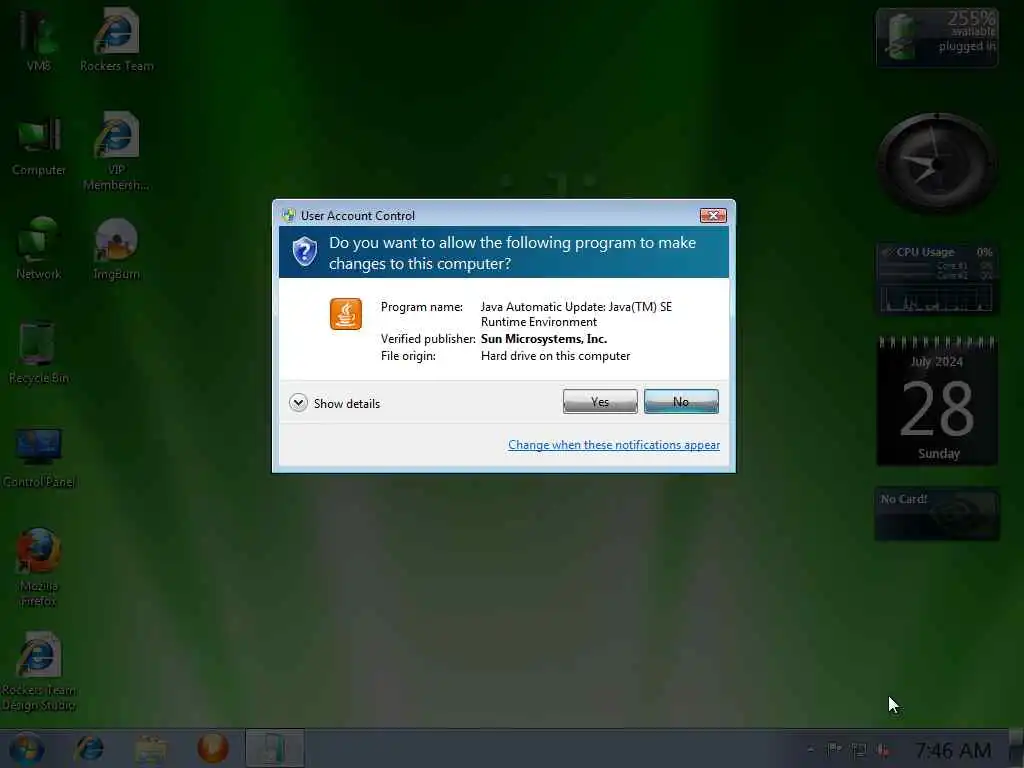Launch Internet Explorer from the taskbar

(89, 748)
